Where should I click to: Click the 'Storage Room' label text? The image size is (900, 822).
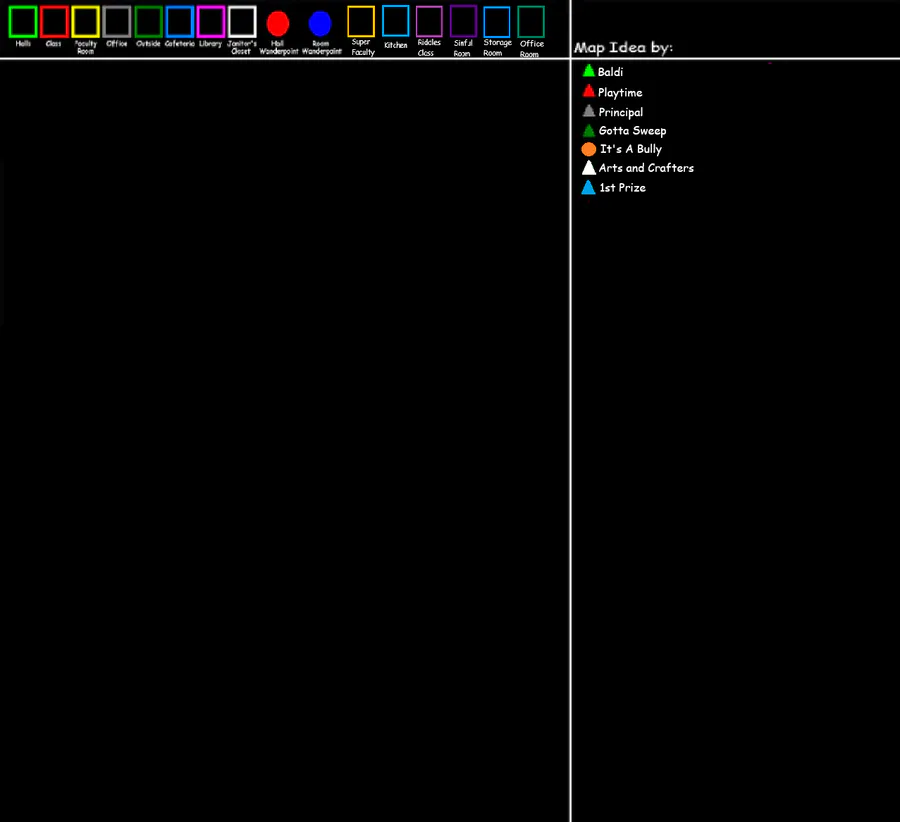pyautogui.click(x=497, y=48)
